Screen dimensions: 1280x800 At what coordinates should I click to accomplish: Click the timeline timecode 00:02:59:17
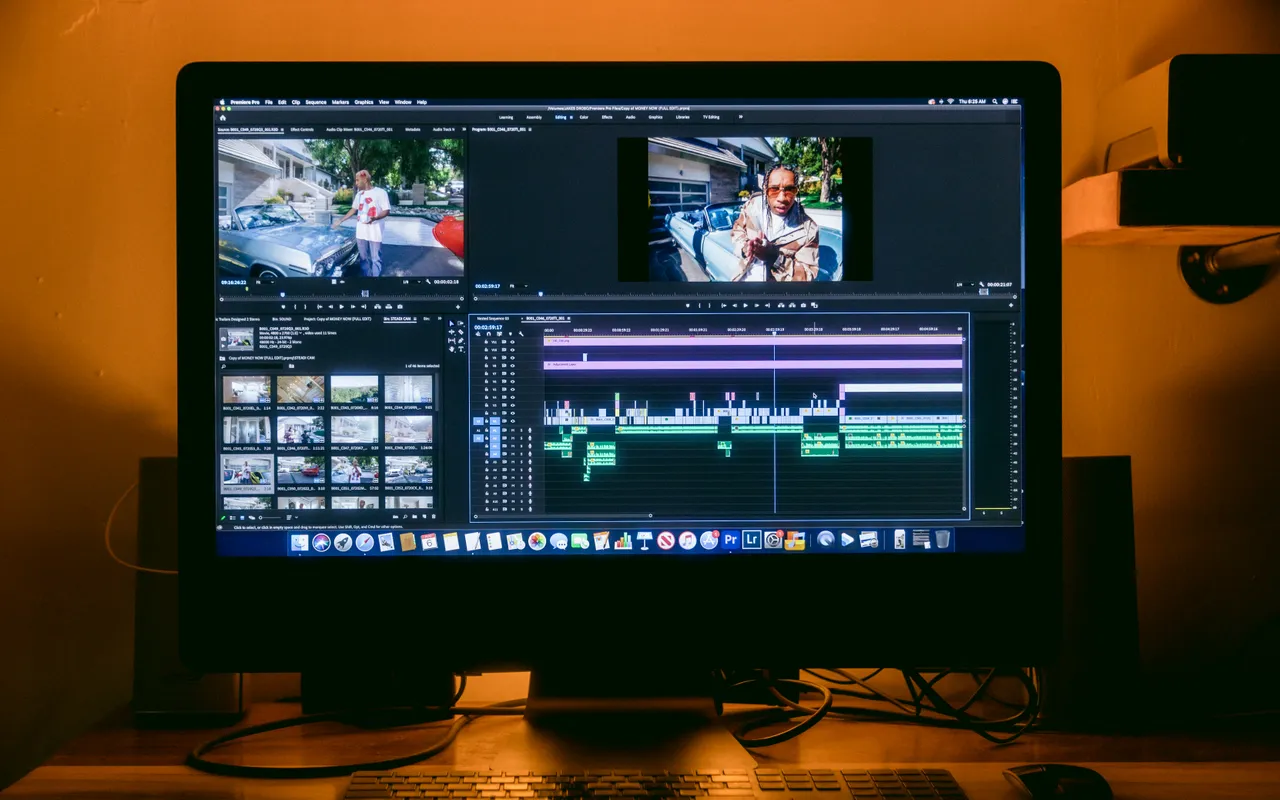(x=488, y=327)
